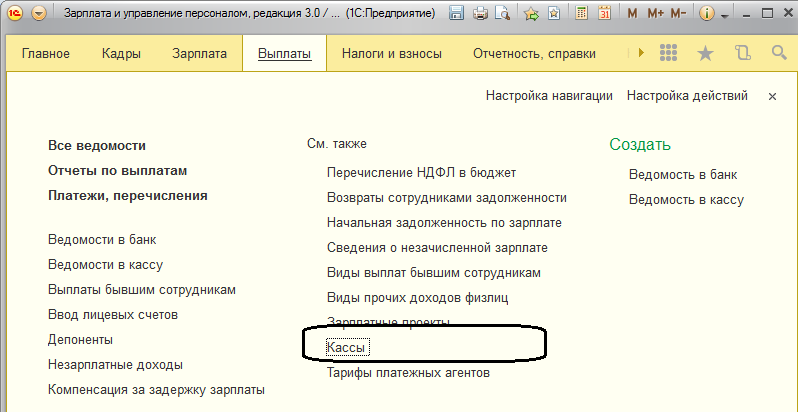Open Ведомости в банк list
798x412 pixels.
point(102,239)
